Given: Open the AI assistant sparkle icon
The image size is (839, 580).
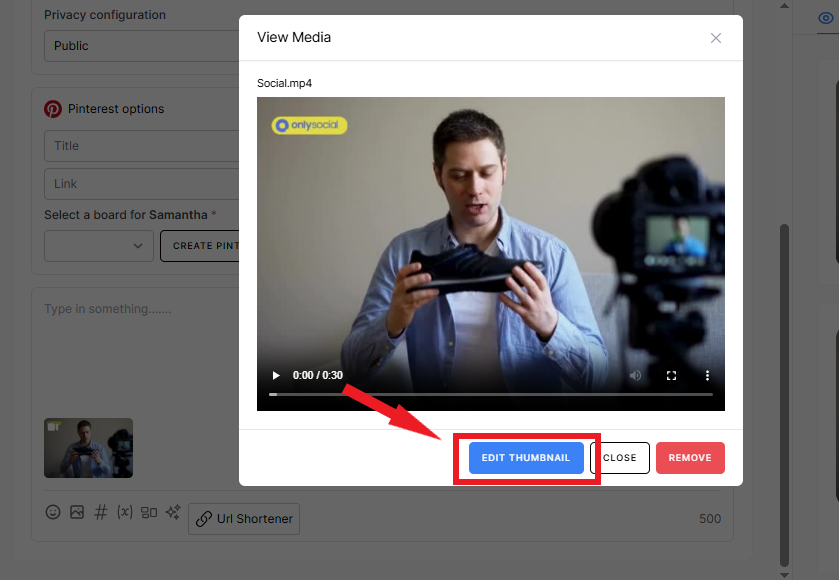Looking at the screenshot, I should click(173, 512).
